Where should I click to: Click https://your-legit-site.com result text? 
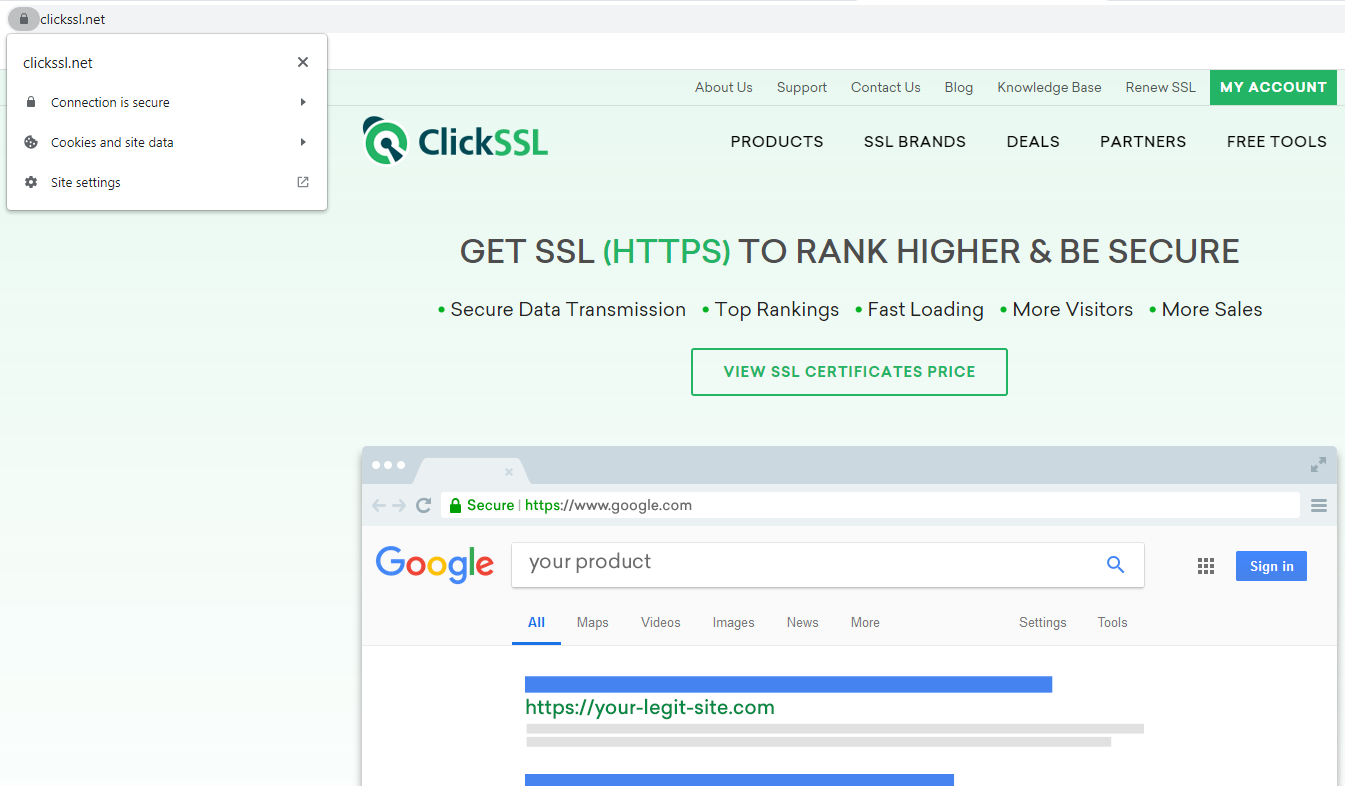click(650, 708)
